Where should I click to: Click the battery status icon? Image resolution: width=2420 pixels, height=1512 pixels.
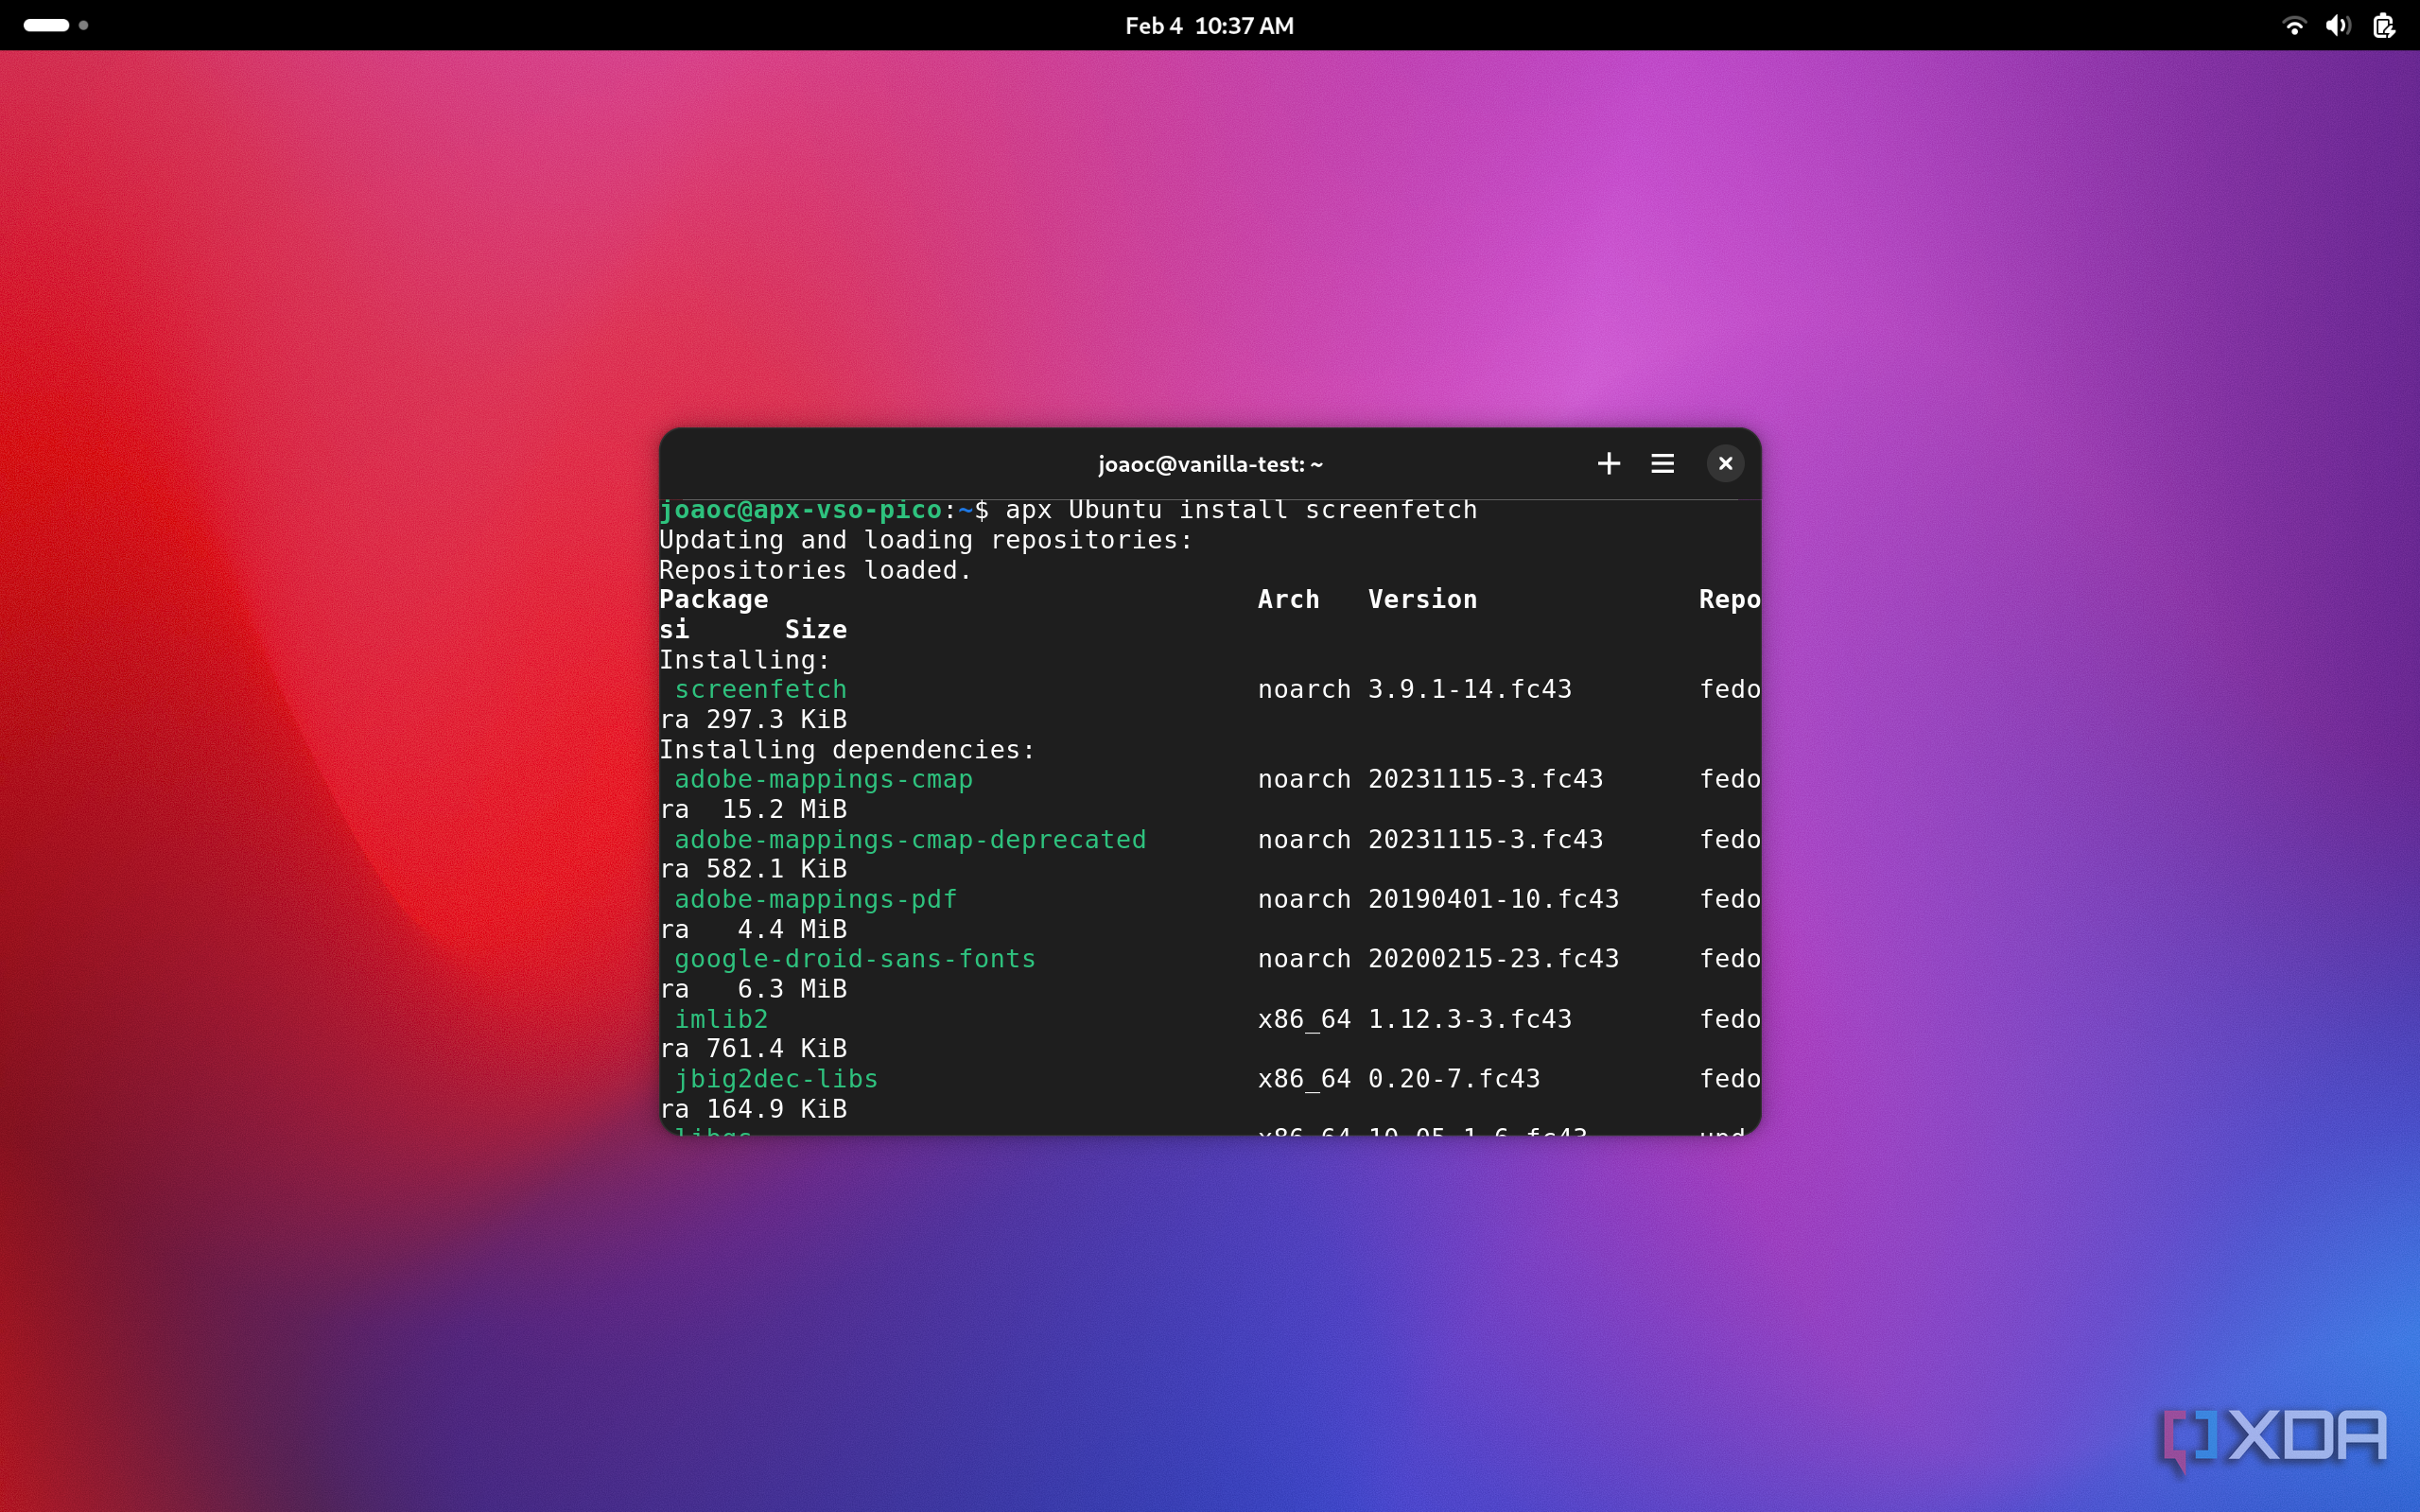(2384, 26)
